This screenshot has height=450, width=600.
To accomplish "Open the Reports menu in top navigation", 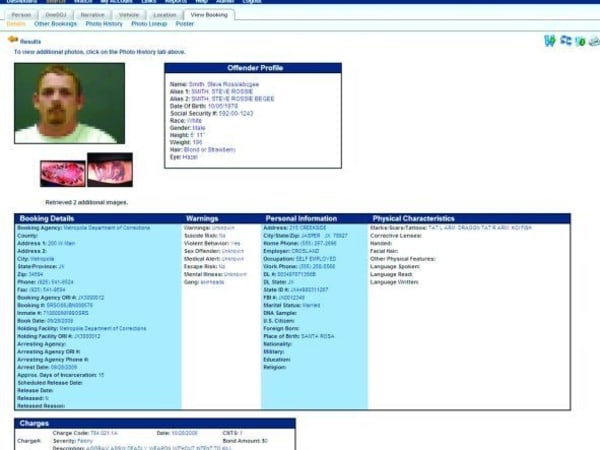I will coord(174,2).
